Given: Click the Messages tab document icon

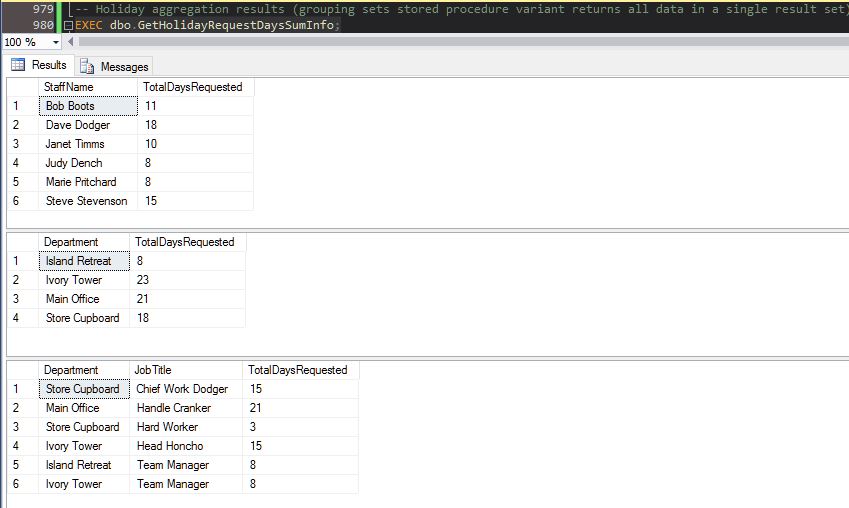Looking at the screenshot, I should [x=87, y=67].
